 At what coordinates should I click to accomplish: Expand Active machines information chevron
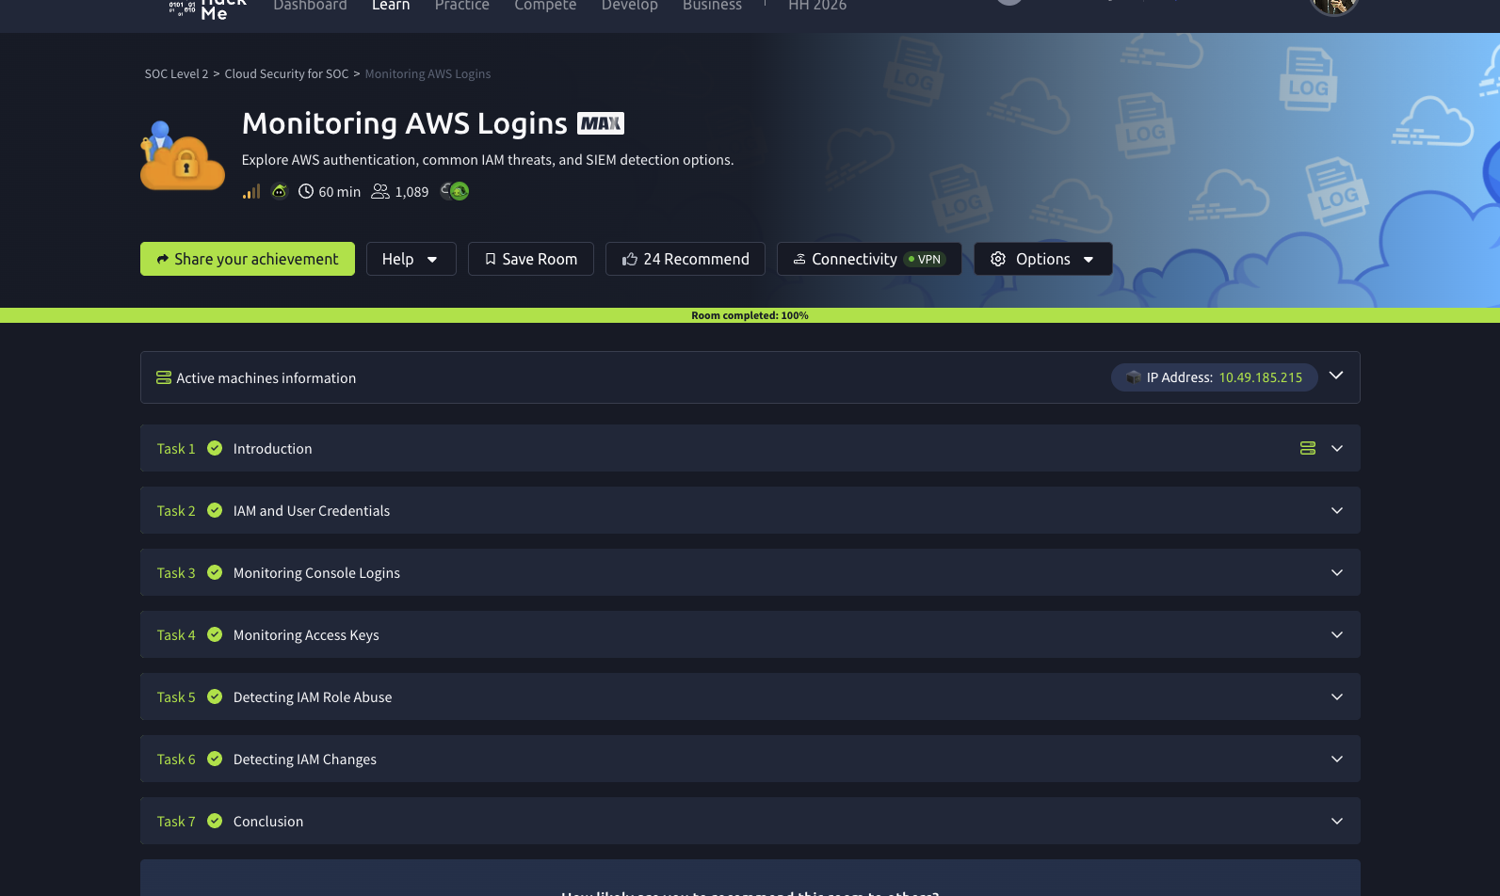pos(1336,376)
